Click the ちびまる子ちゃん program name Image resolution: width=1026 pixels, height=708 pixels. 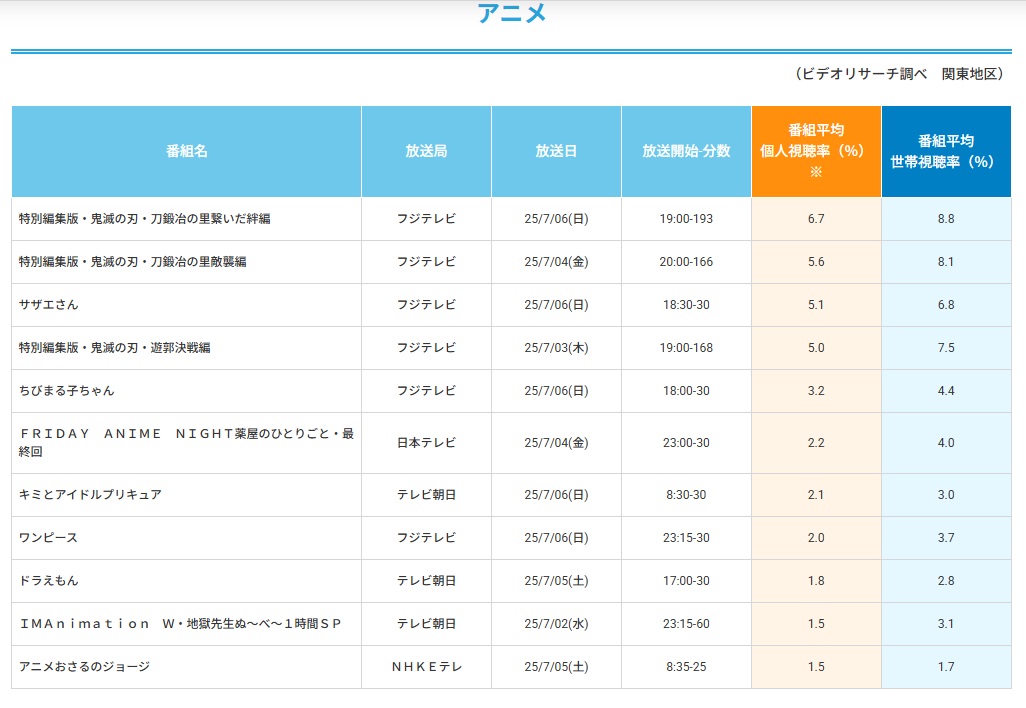tap(67, 391)
